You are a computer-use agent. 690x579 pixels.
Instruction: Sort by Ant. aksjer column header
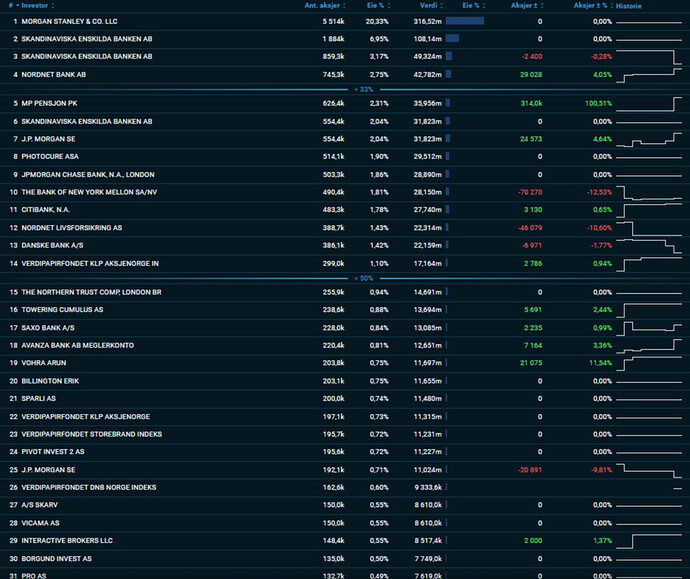pos(322,6)
